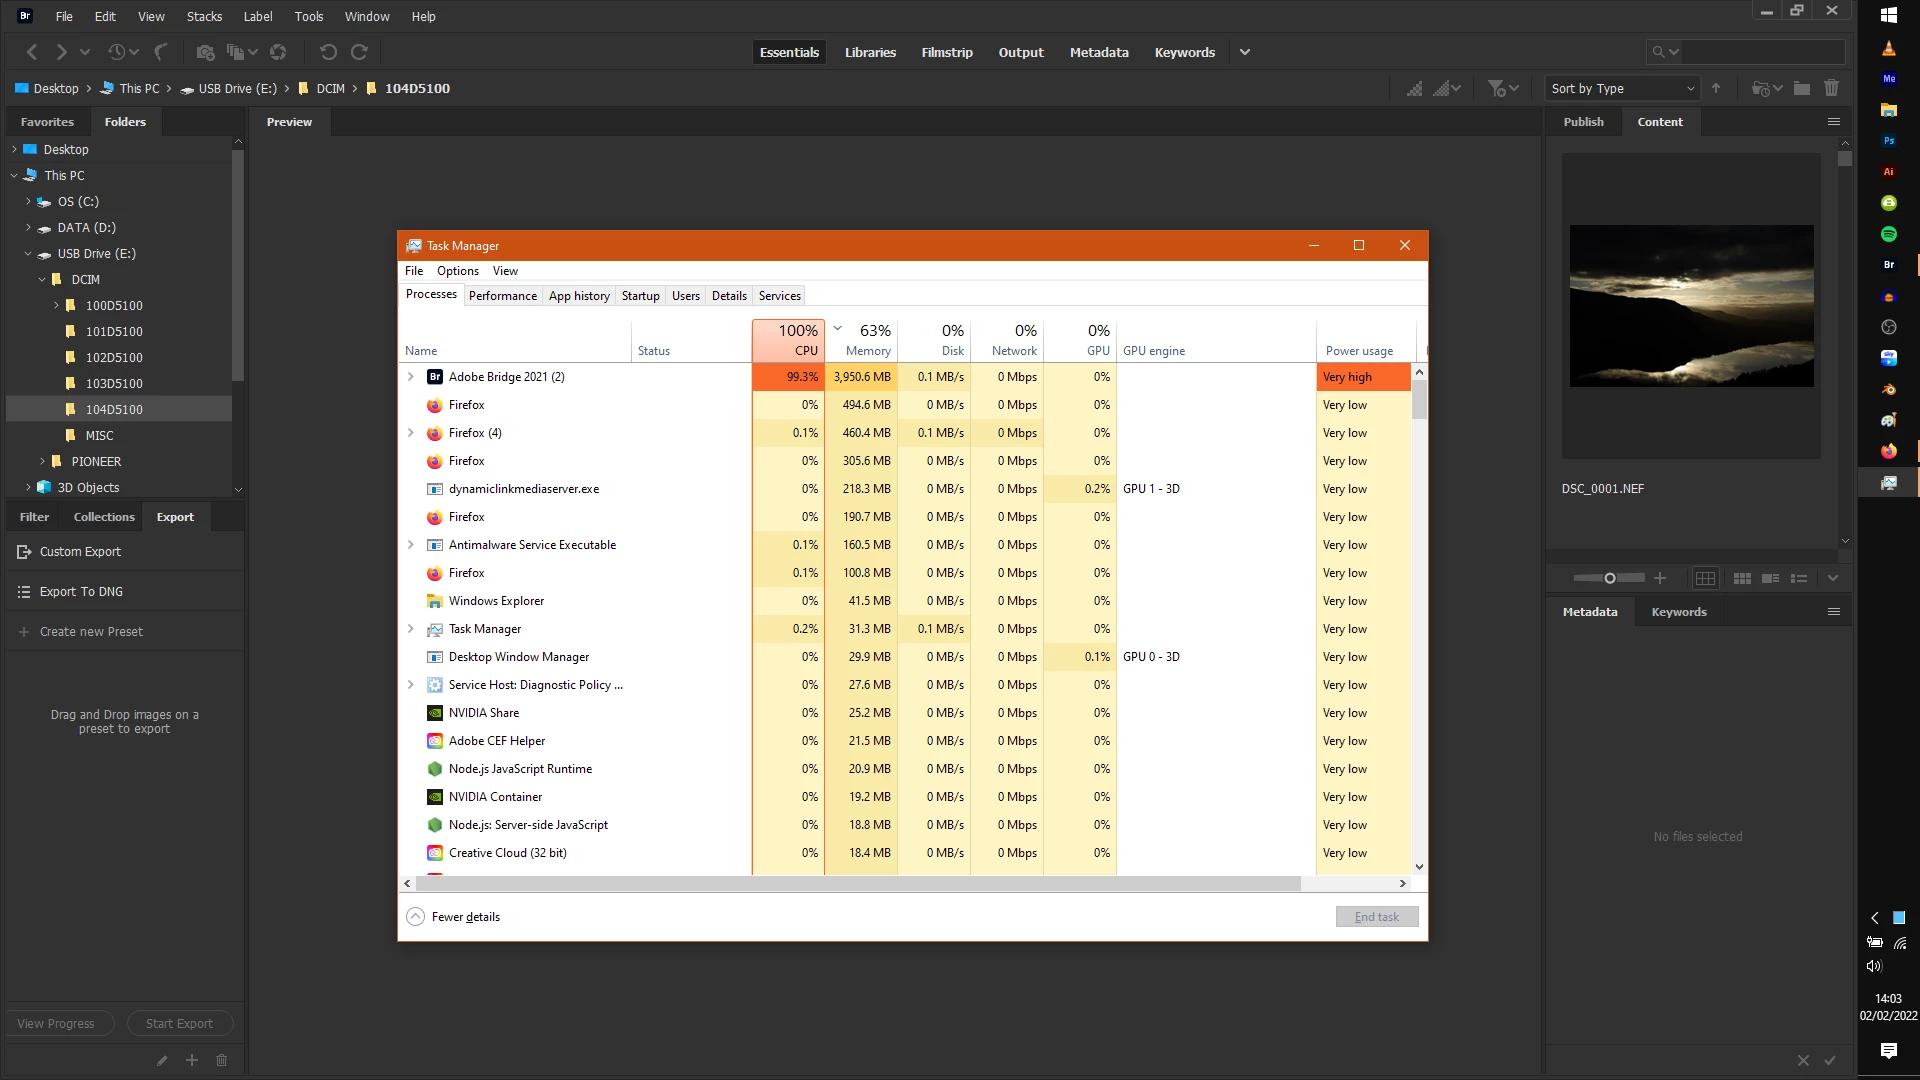Click the Refine batch icon in toolbar
This screenshot has width=1920, height=1080.
click(236, 52)
